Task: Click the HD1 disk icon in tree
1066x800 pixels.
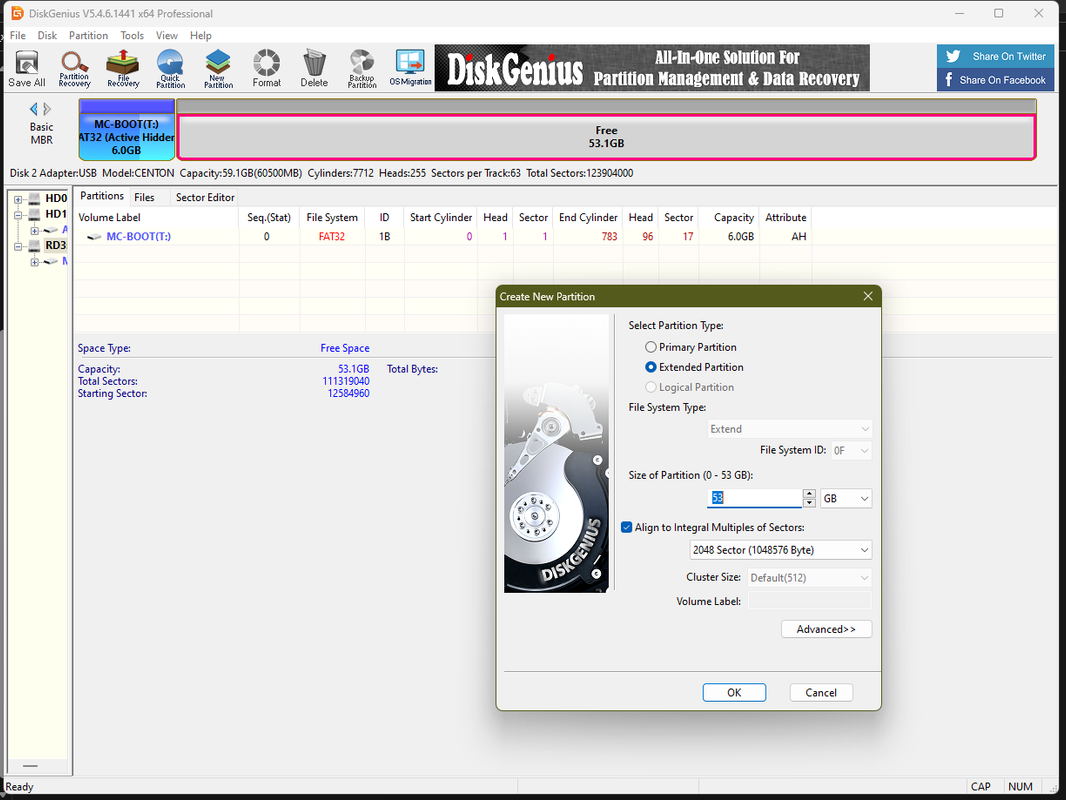Action: point(34,214)
